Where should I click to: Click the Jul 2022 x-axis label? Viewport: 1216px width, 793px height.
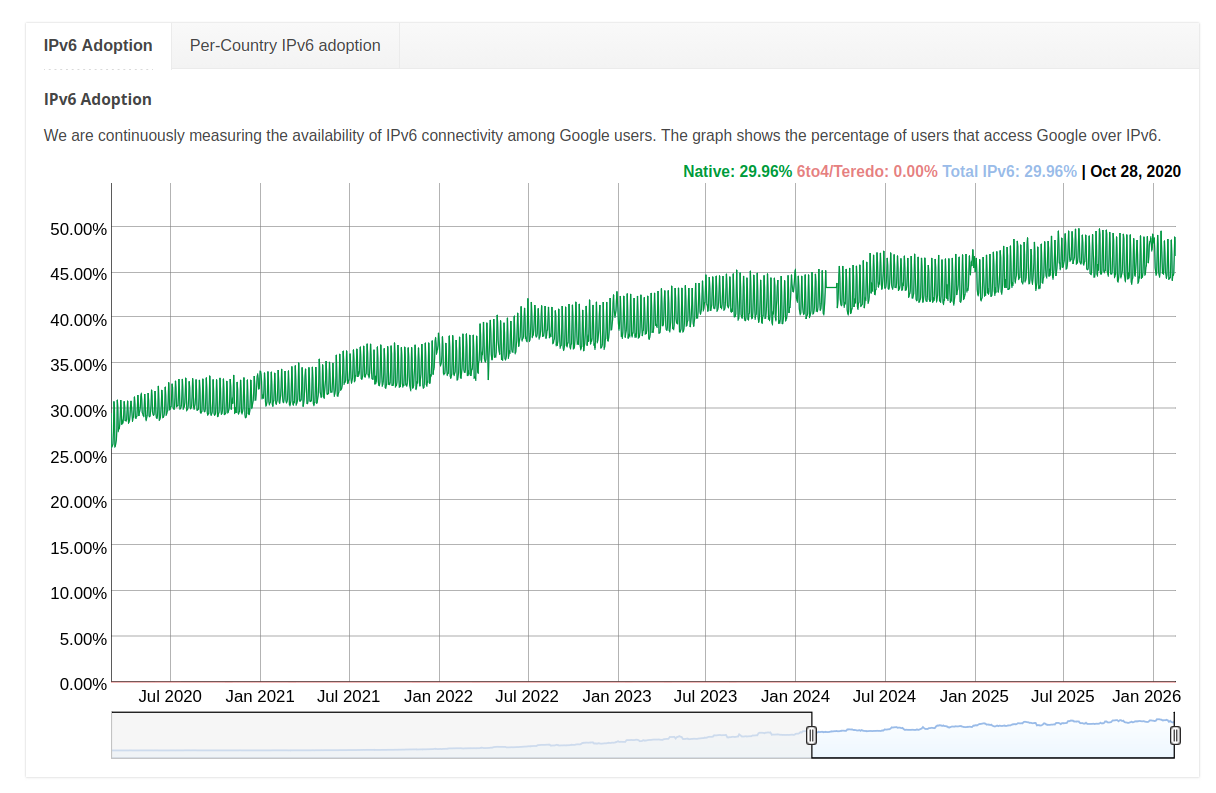(527, 696)
